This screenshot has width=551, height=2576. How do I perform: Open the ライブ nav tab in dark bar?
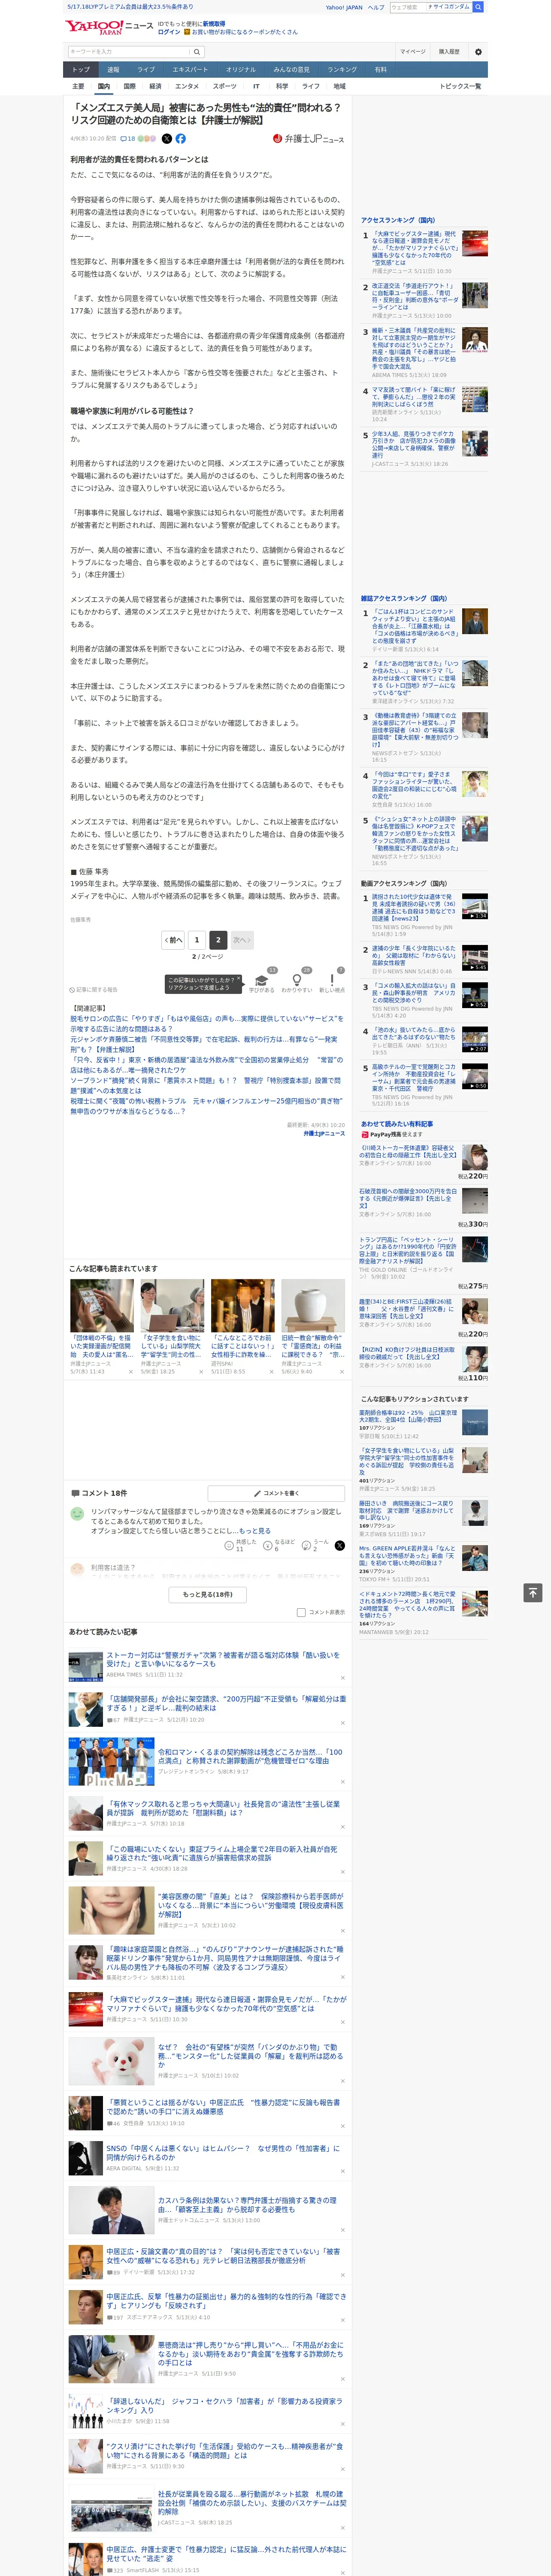146,70
